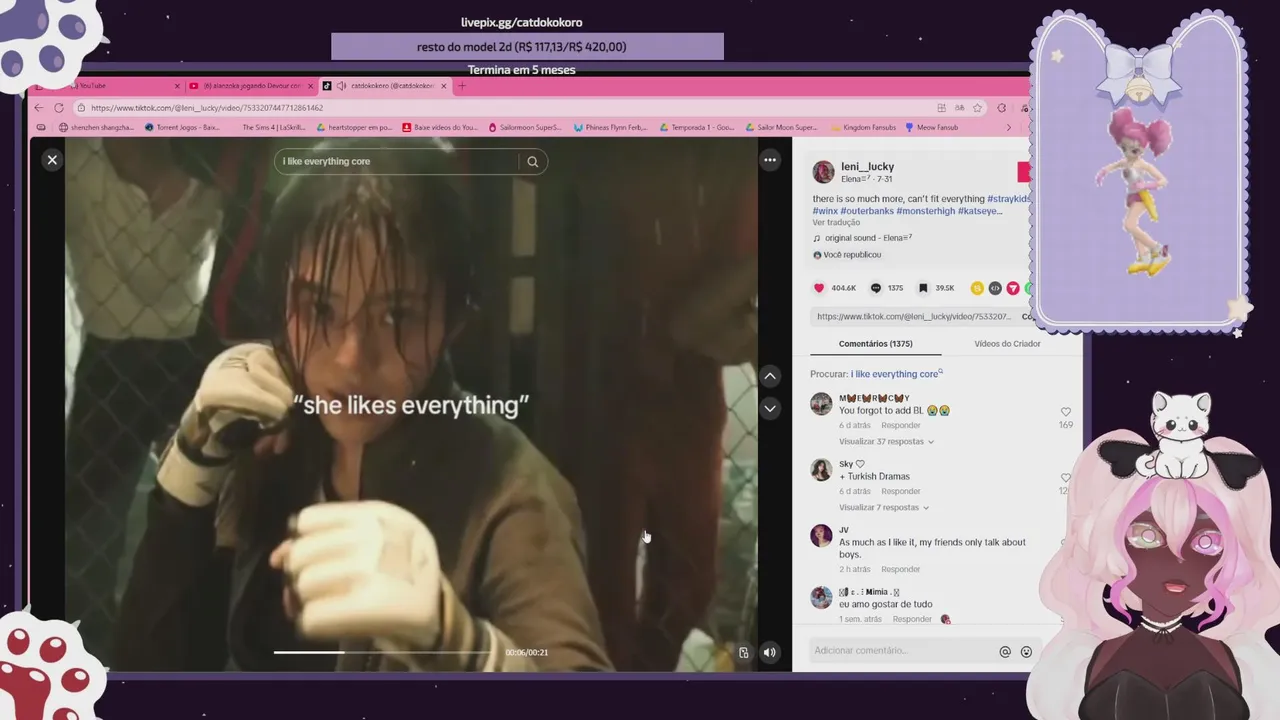Screen dimensions: 1280x720
Task: Reply to JV's comment
Action: pos(901,570)
